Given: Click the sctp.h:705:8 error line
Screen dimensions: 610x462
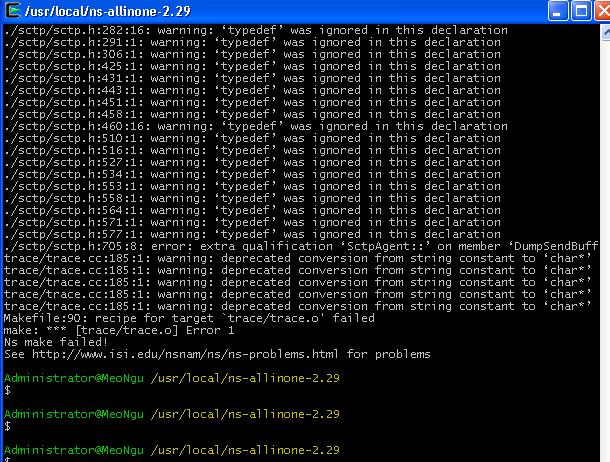Looking at the screenshot, I should click(x=300, y=246).
